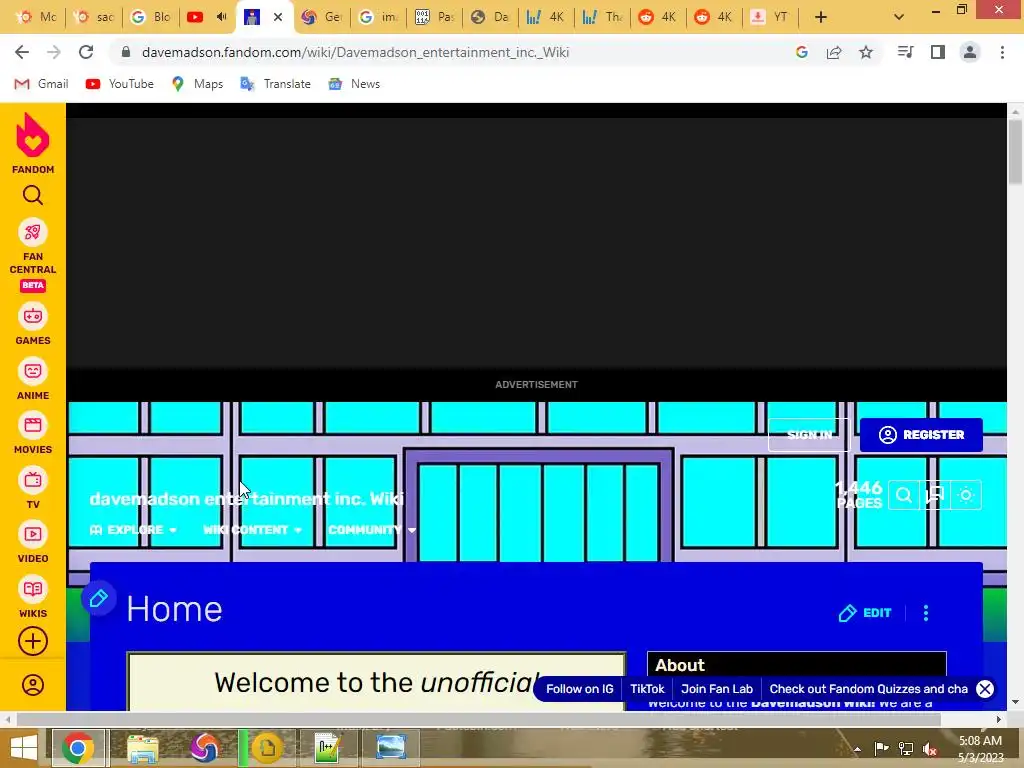Open Maps bookmark
Viewport: 1024px width, 768px height.
click(197, 84)
